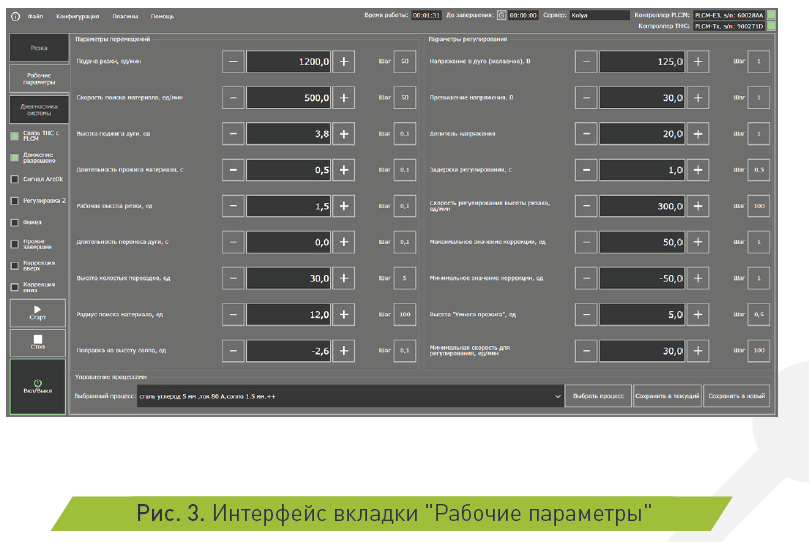
Task: Switch to the Диагностика системы tab
Action: [x=39, y=109]
